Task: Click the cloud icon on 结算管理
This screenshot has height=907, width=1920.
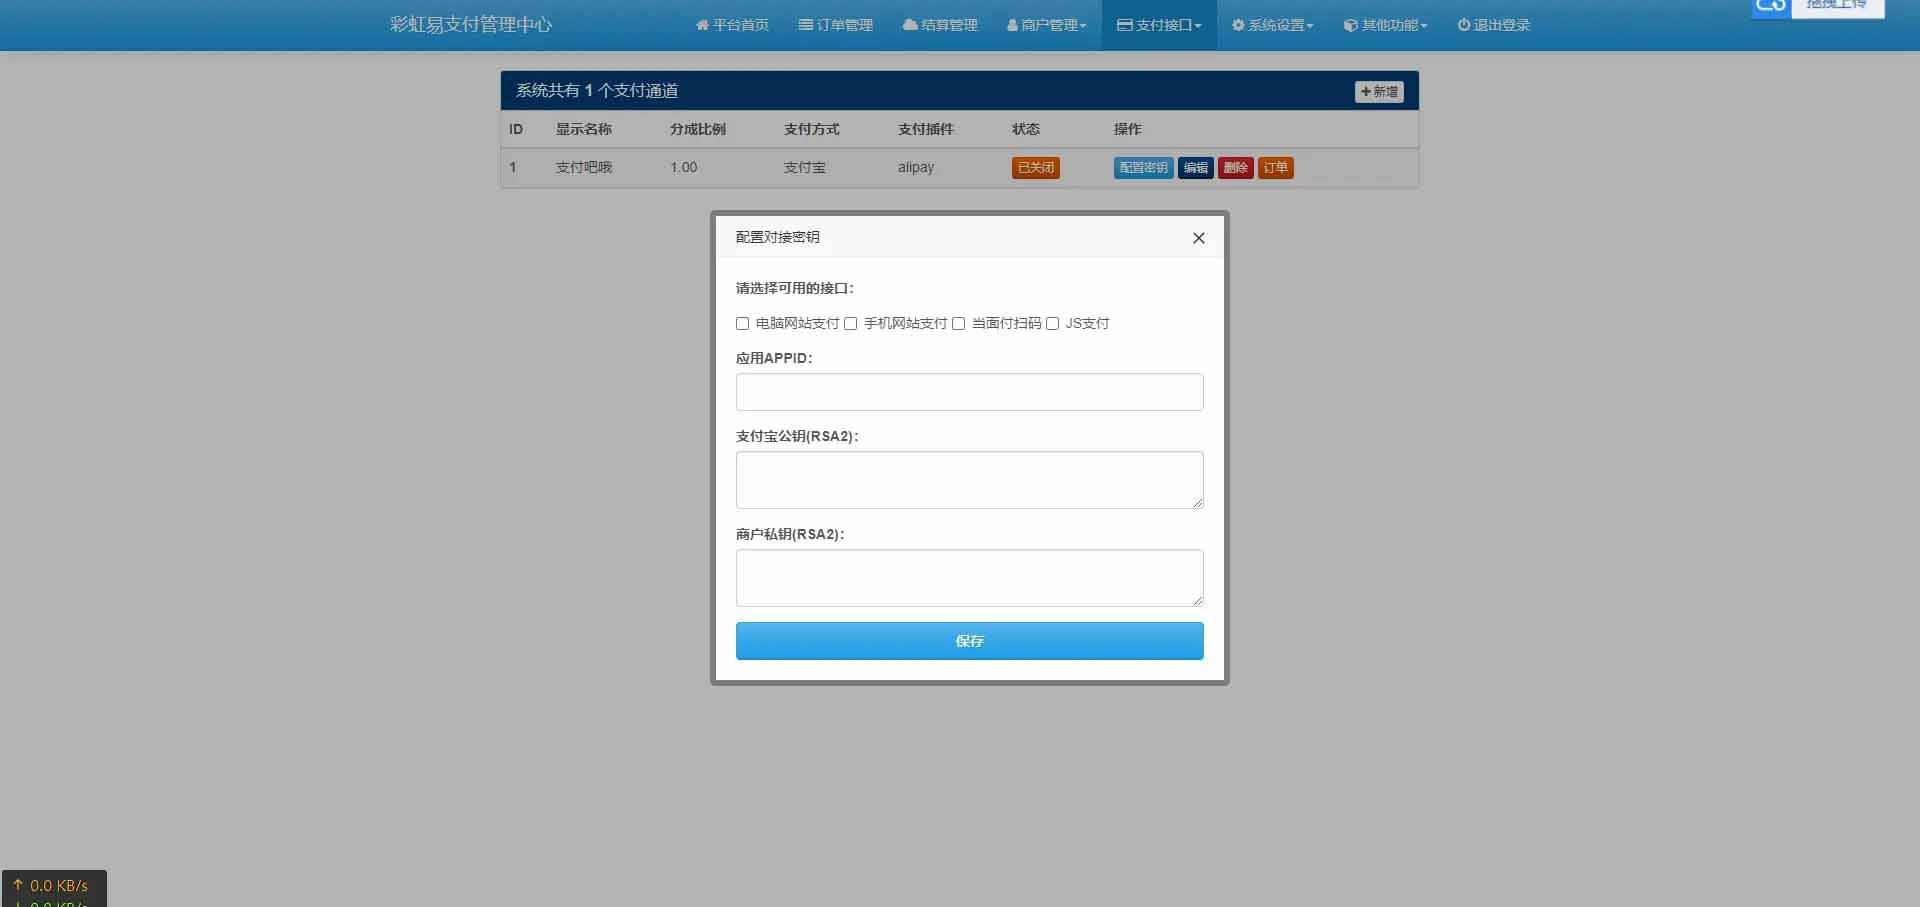Action: click(x=908, y=25)
